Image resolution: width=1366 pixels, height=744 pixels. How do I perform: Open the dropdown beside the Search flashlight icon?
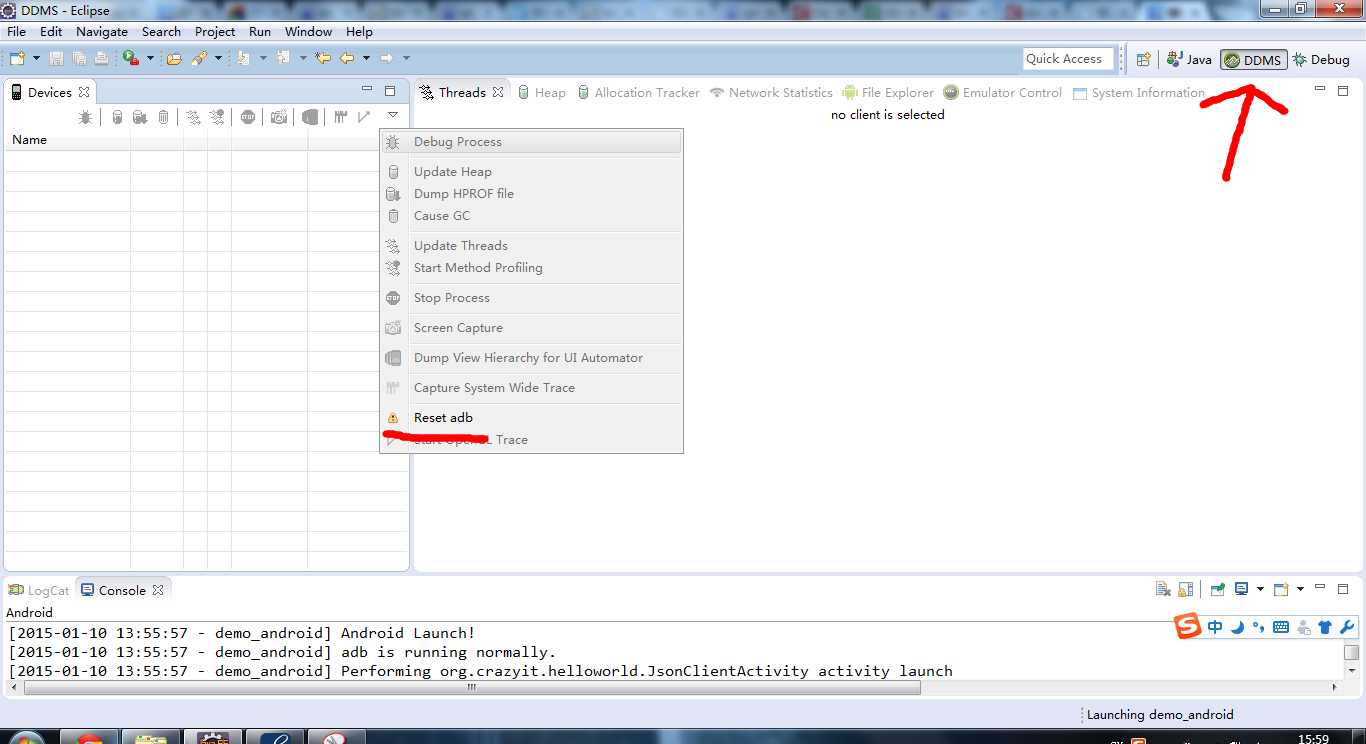218,58
